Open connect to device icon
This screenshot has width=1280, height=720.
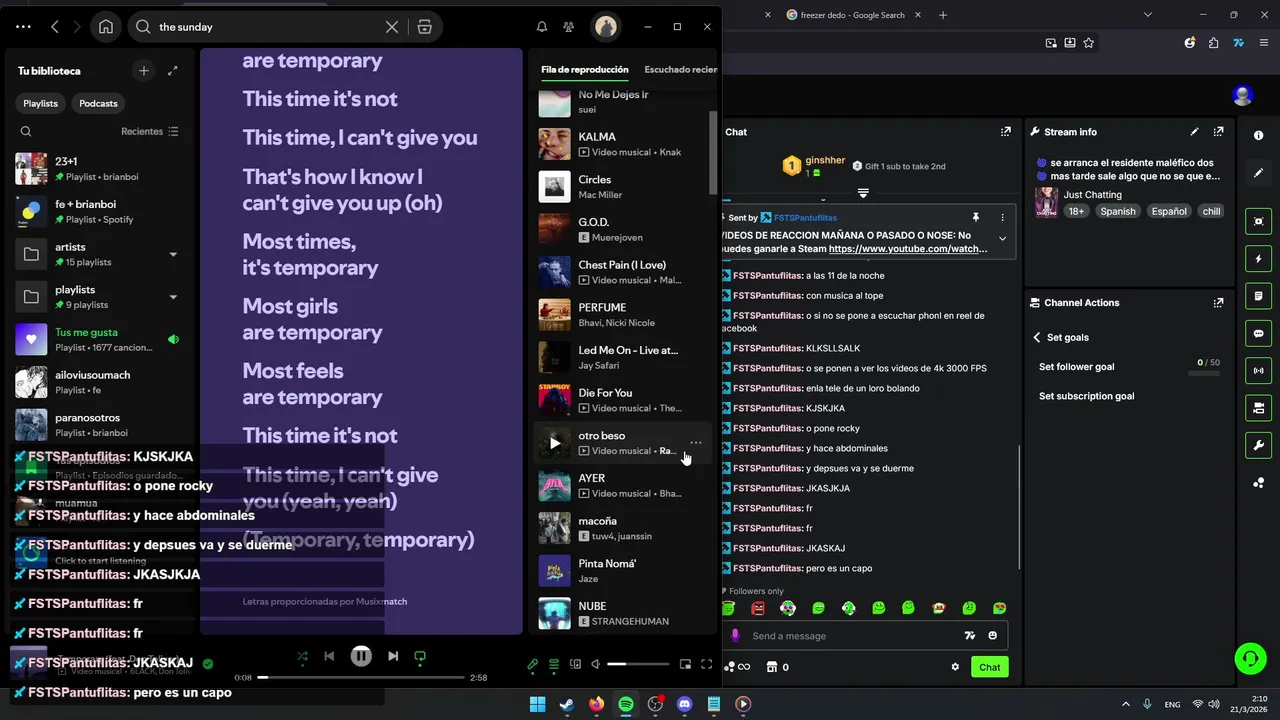[575, 664]
